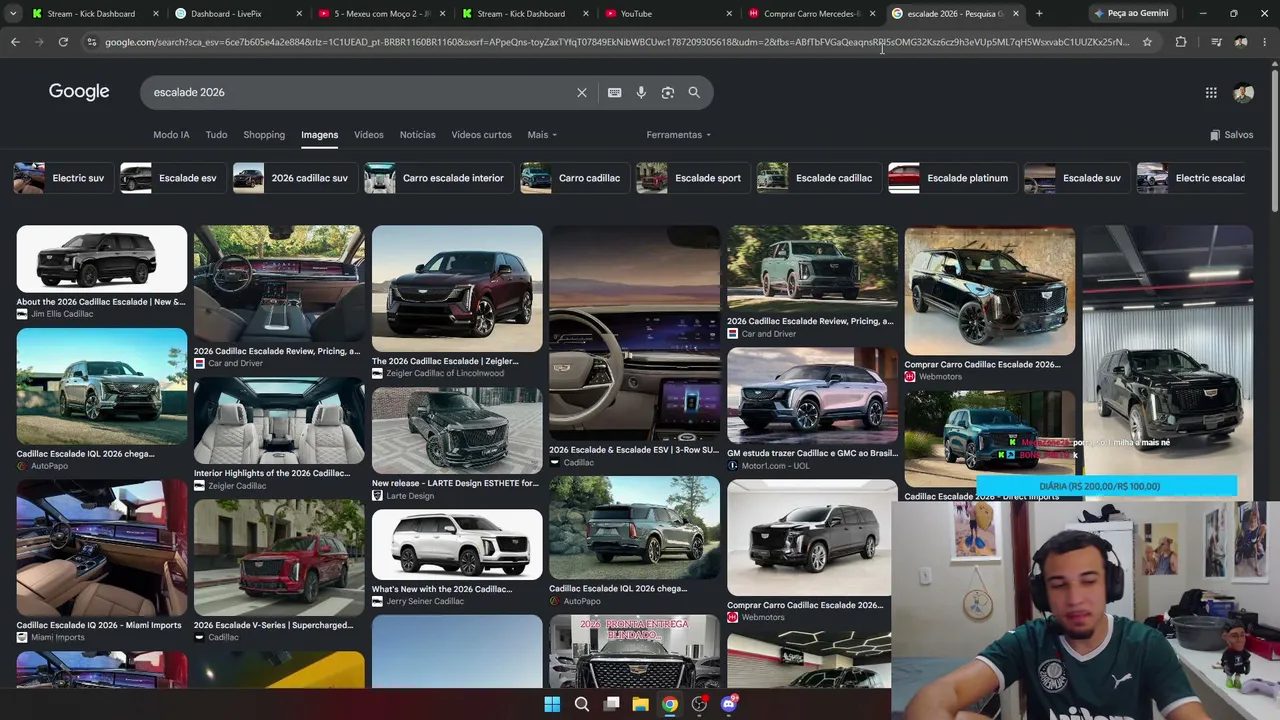Select the Tudo search tab
This screenshot has height=720, width=1280.
[216, 135]
